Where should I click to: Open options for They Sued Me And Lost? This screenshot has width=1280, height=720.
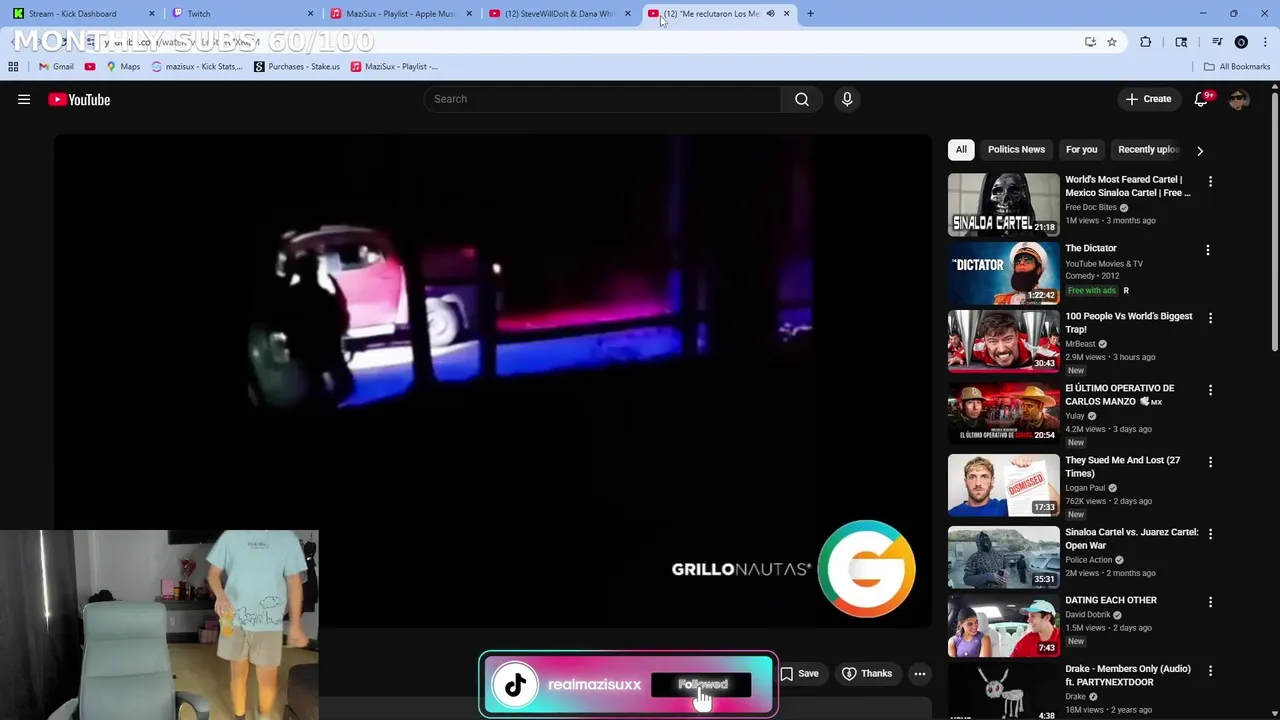(1210, 462)
